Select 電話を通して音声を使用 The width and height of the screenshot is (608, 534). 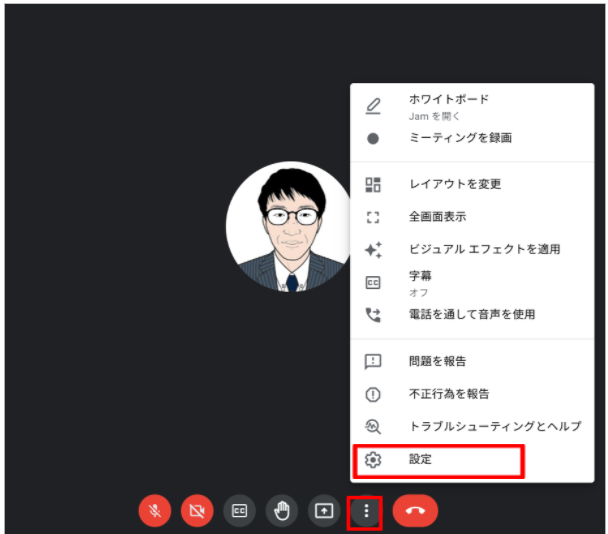(x=472, y=314)
